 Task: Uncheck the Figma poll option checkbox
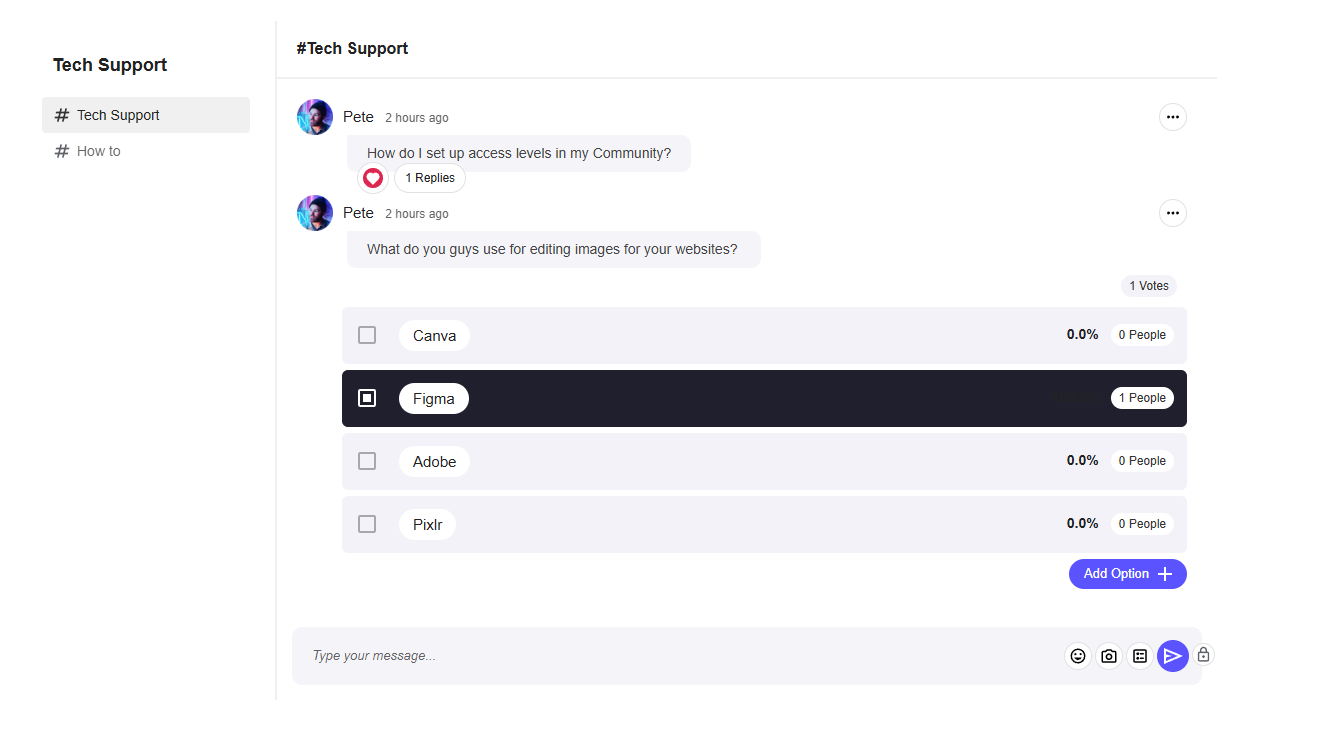[x=367, y=398]
